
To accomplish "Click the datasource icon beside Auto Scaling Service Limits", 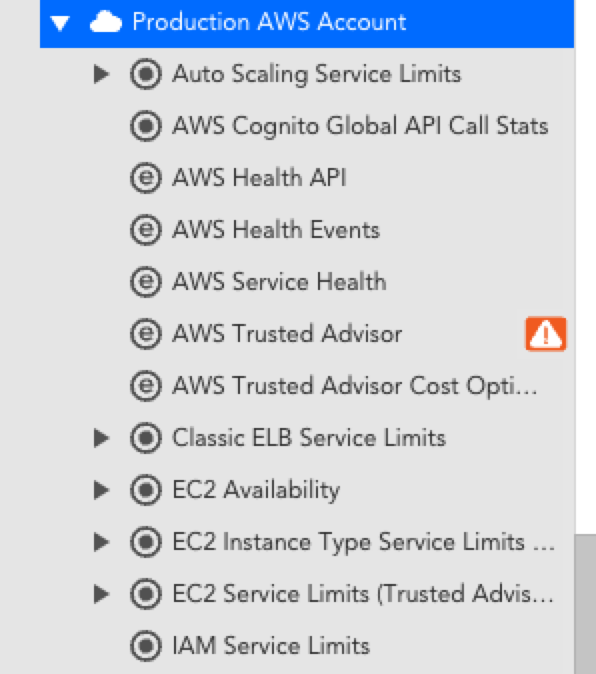I will (146, 74).
